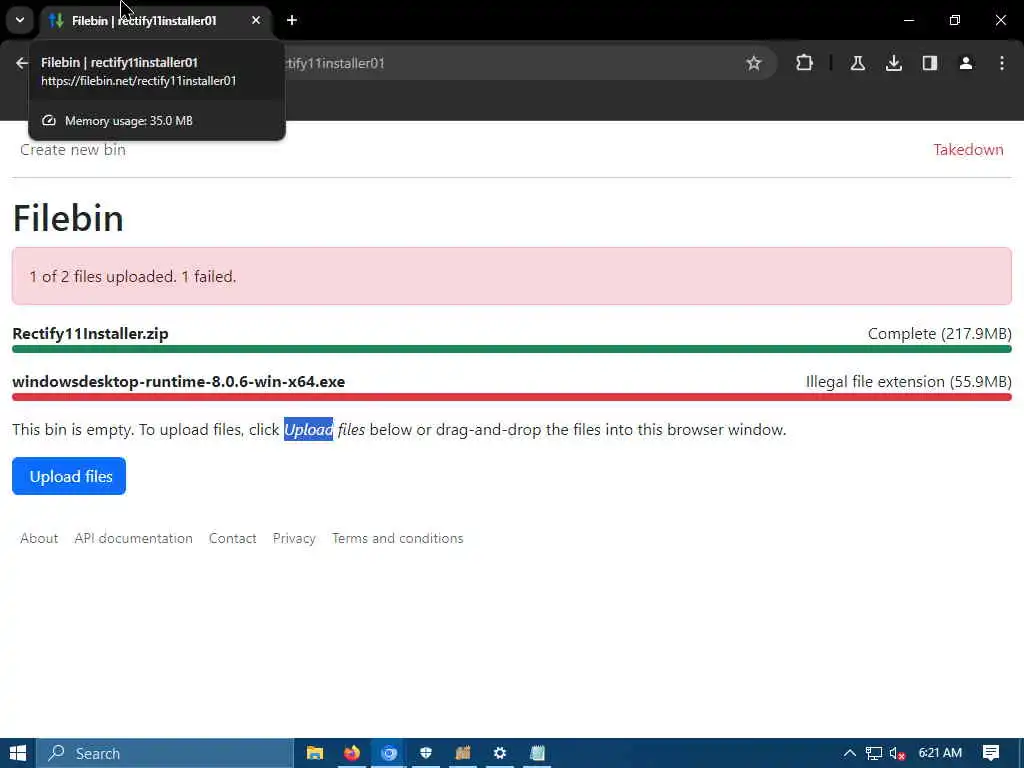Click the Create new bin link

coord(72,150)
